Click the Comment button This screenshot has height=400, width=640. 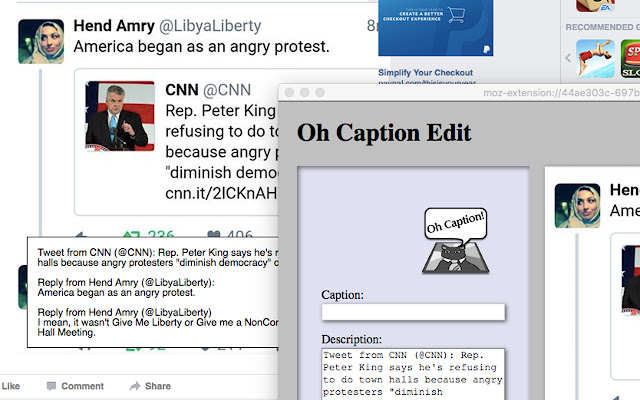click(76, 386)
